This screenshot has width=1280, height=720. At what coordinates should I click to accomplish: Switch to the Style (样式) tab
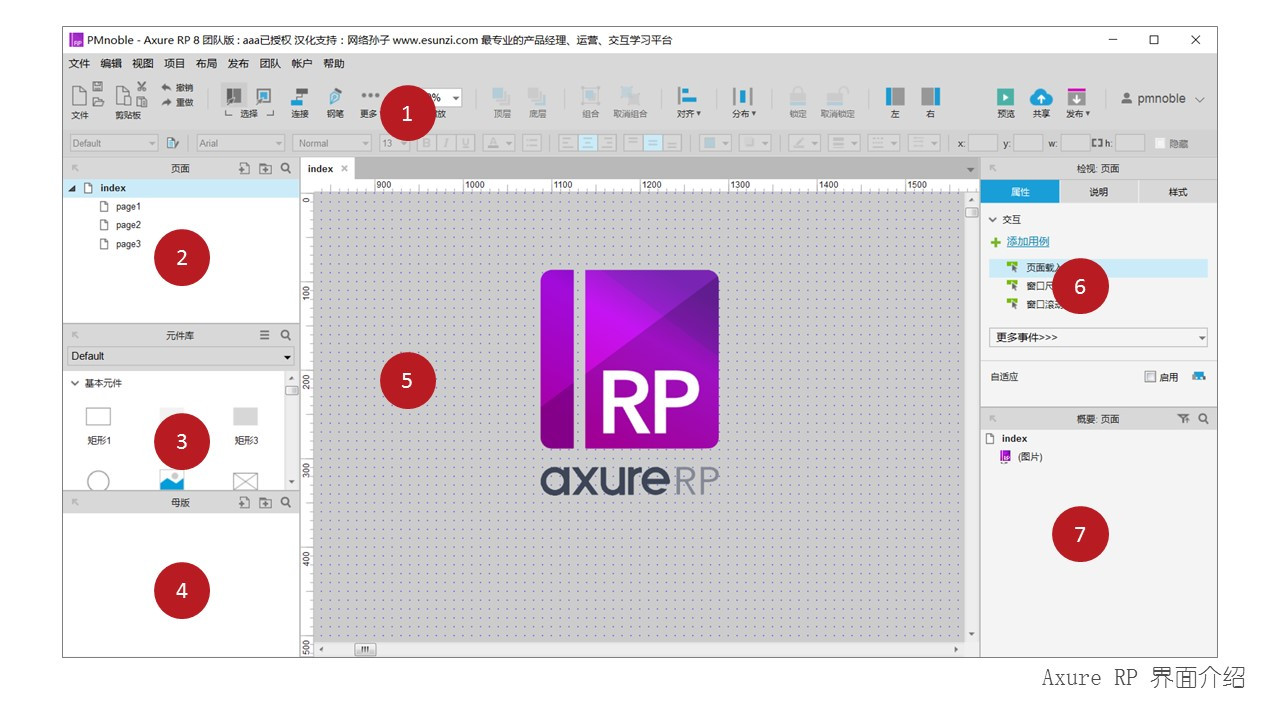pyautogui.click(x=1177, y=192)
